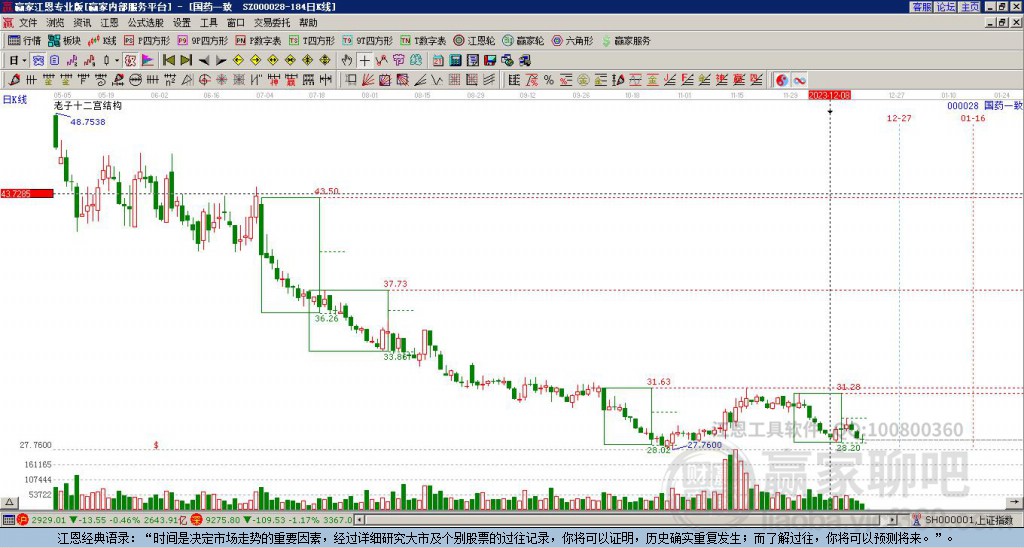Toggle the yin-yang icon
The image size is (1024, 548).
pyautogui.click(x=782, y=80)
